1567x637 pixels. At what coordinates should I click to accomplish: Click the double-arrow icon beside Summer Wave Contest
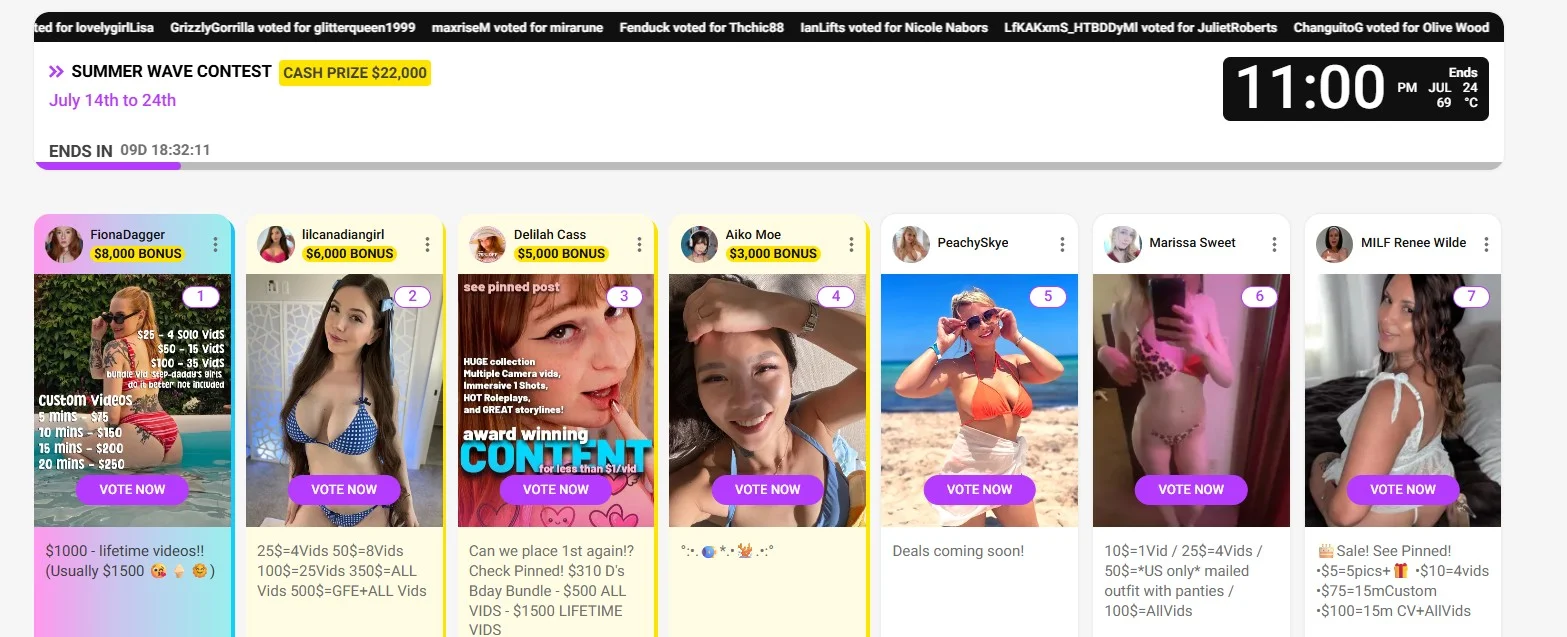[57, 72]
